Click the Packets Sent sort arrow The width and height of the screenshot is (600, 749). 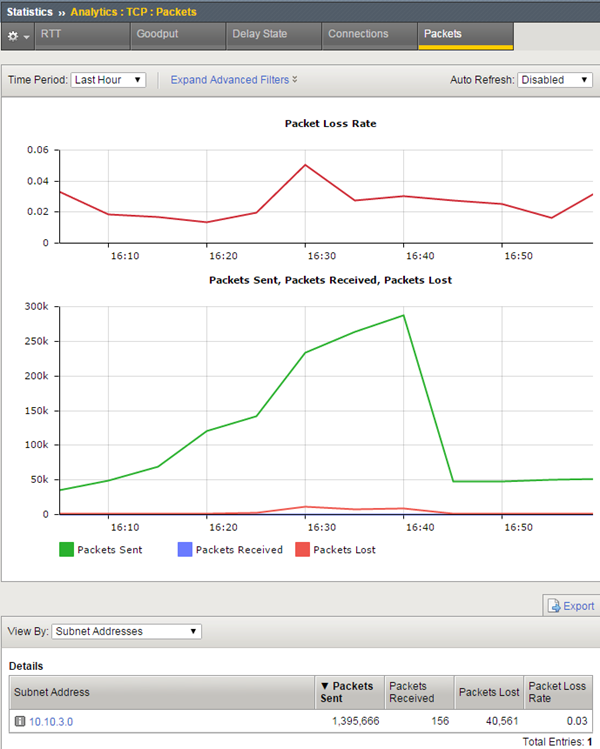click(x=324, y=686)
